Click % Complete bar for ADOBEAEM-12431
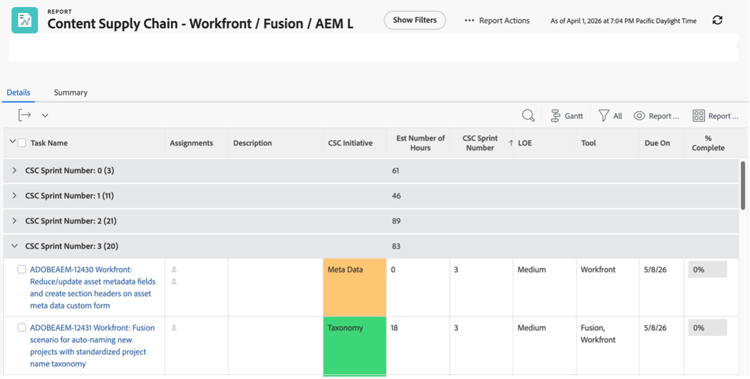750x379 pixels. [x=707, y=328]
